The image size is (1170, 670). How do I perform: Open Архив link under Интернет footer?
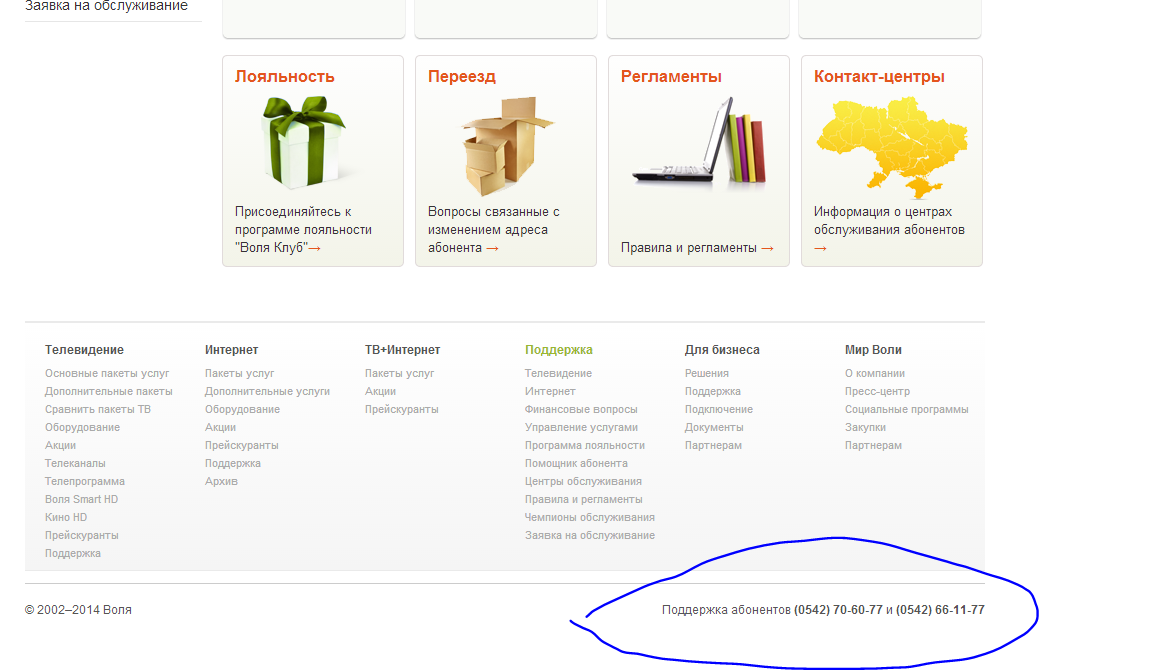pyautogui.click(x=221, y=481)
